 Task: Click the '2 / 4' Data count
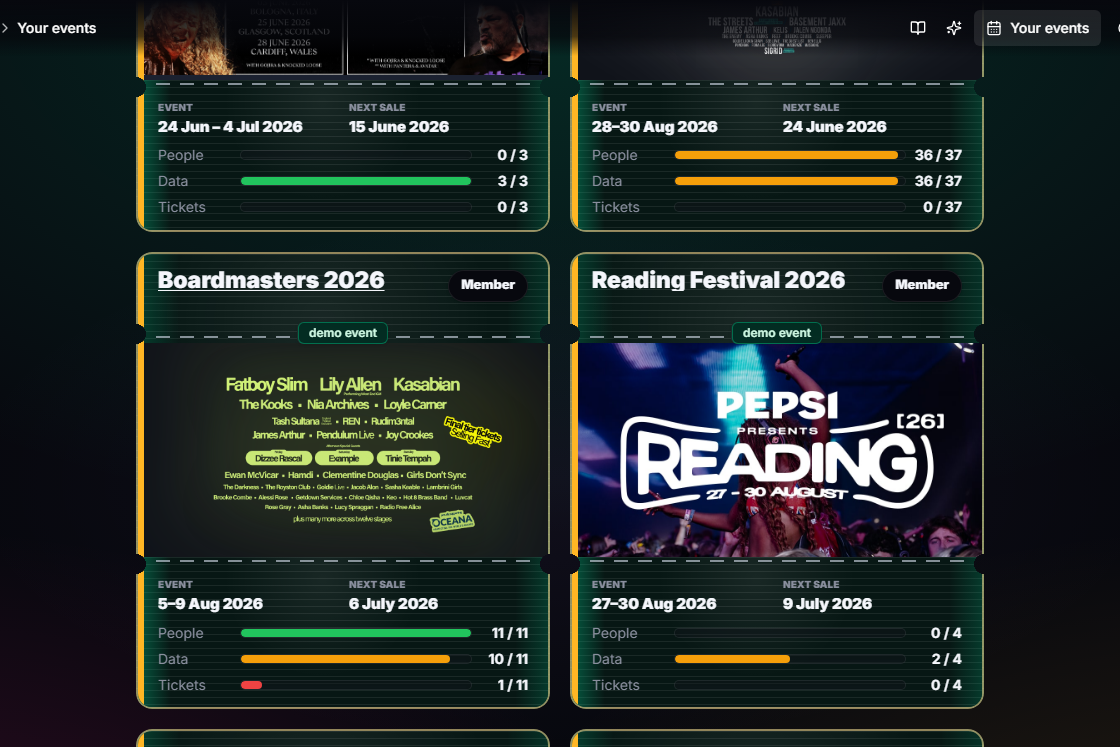(946, 659)
